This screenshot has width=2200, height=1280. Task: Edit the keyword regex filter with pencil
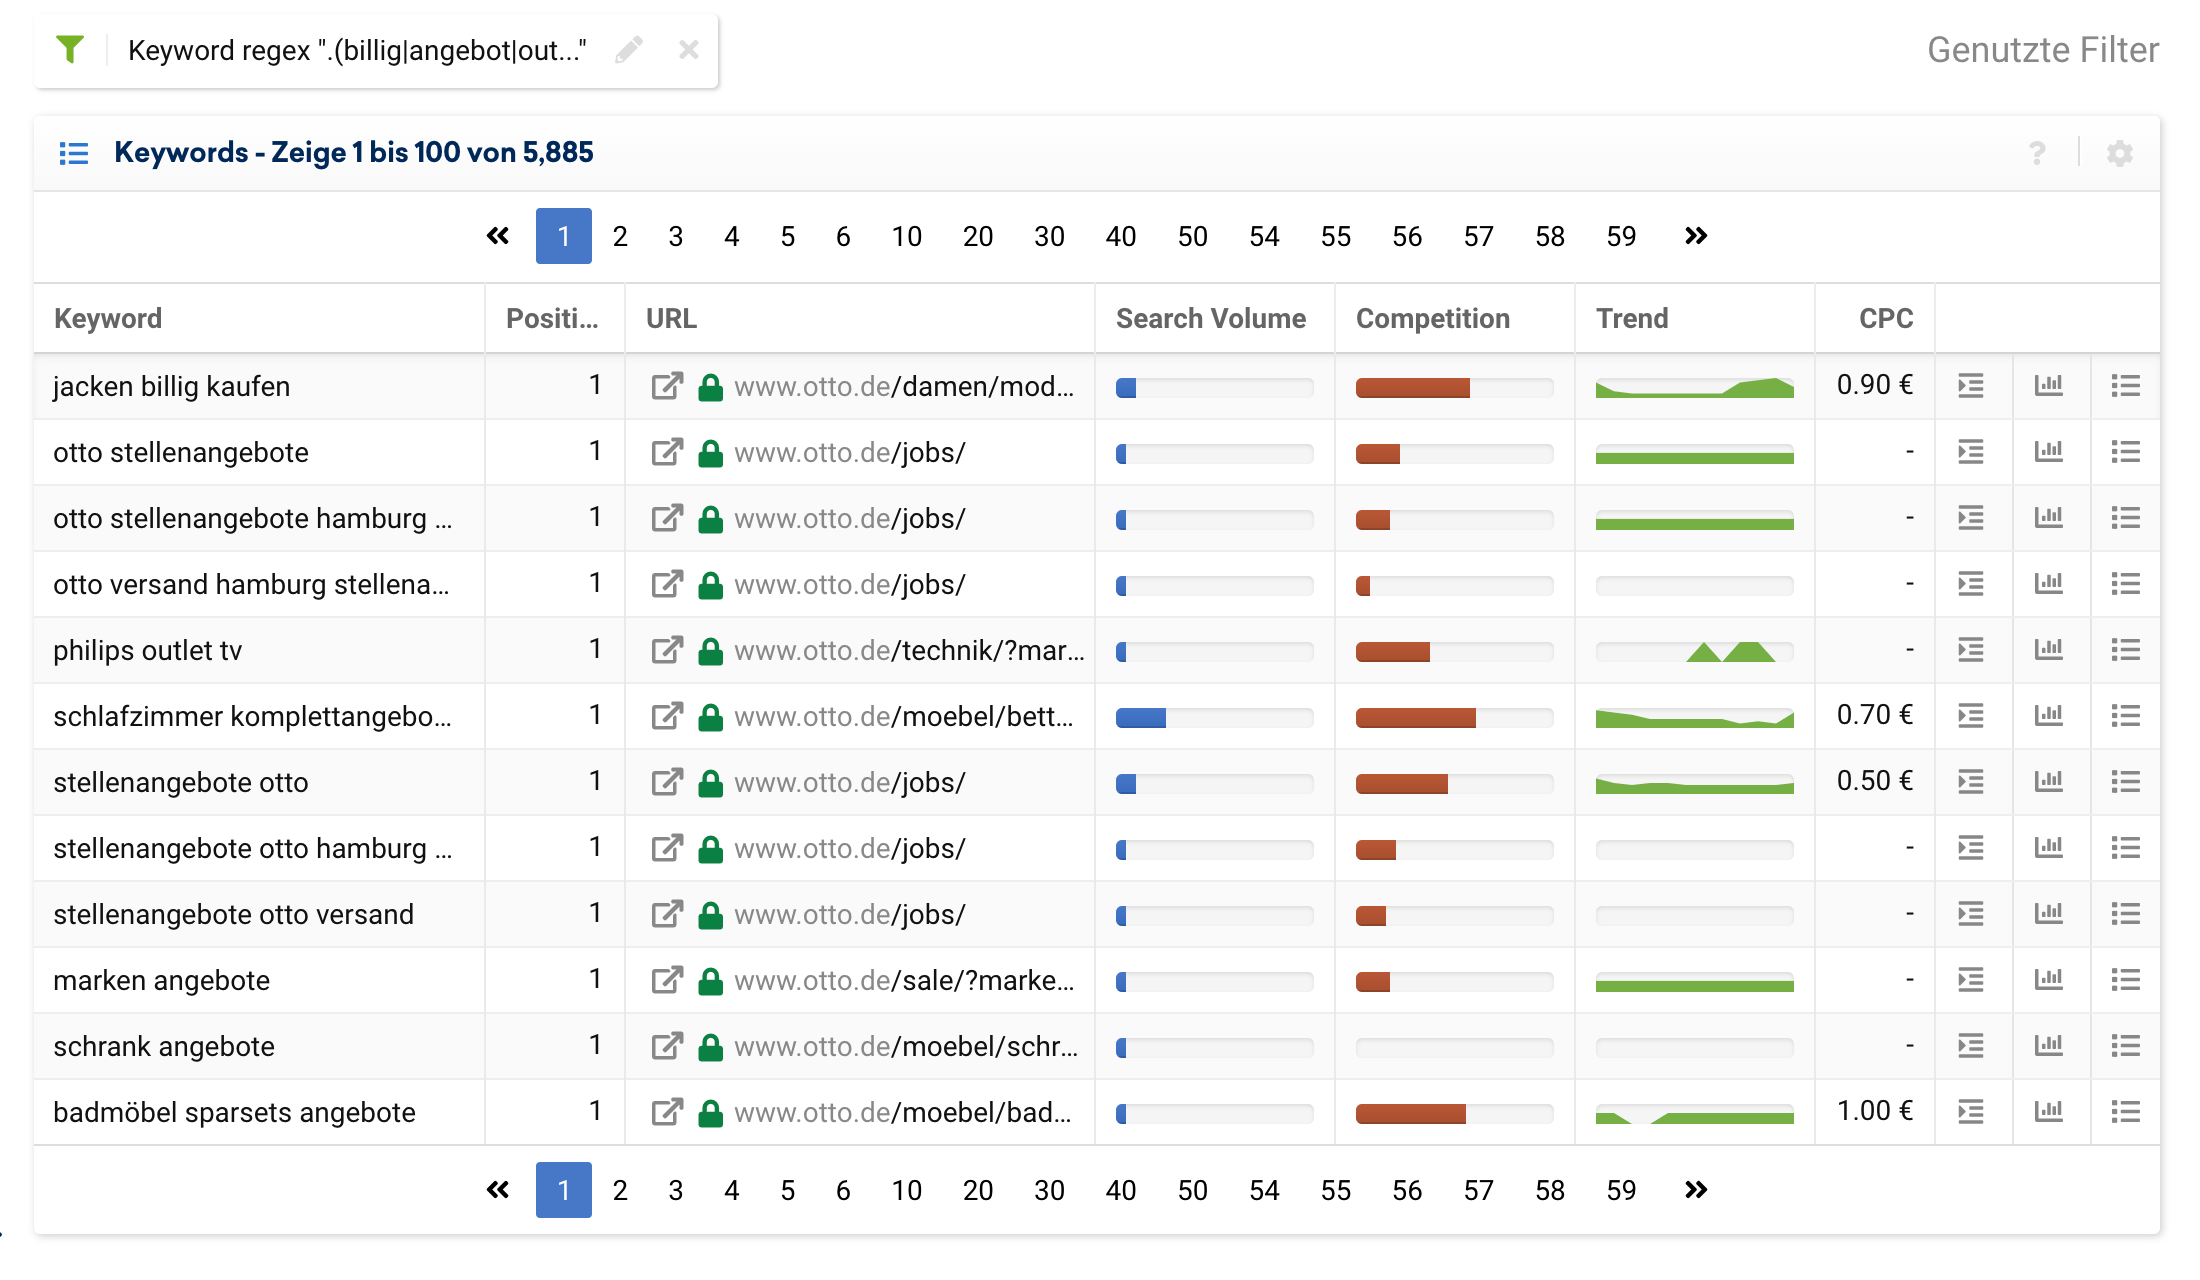click(628, 50)
